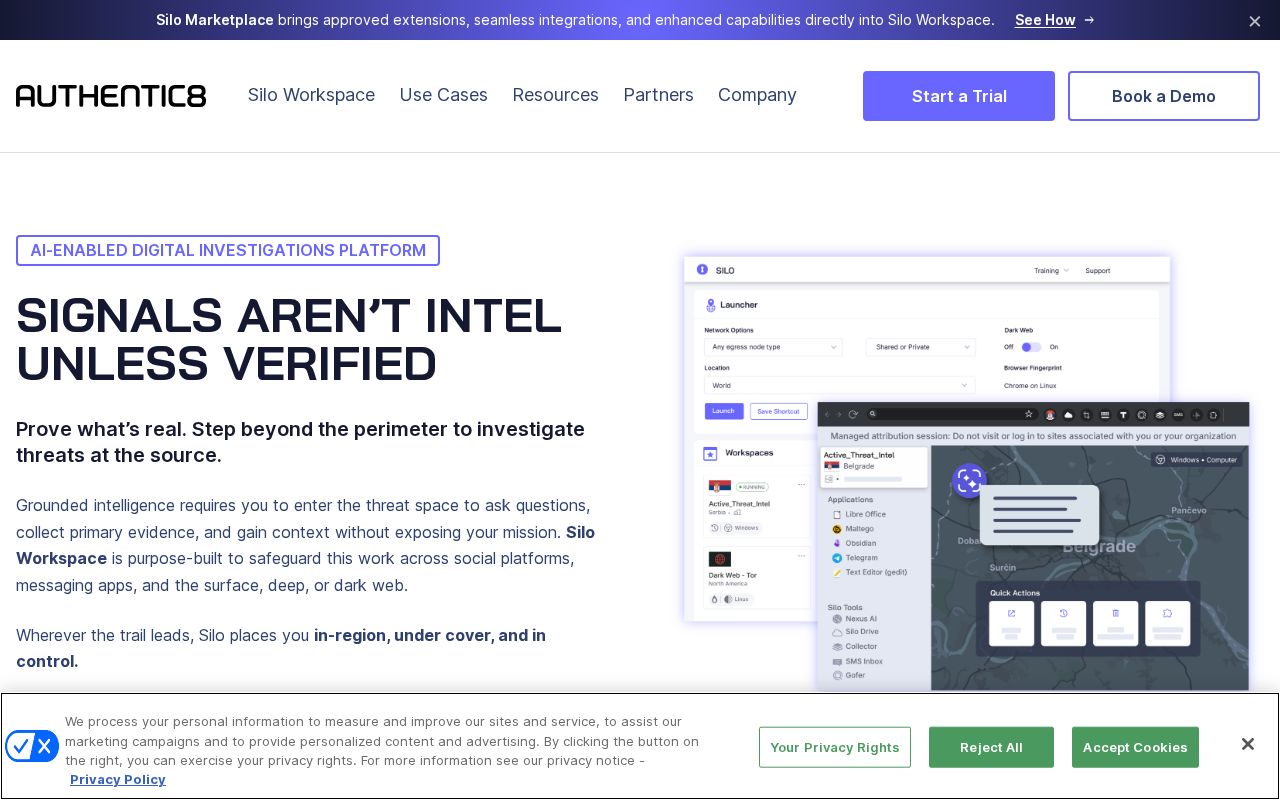Close the cookie consent banner
Image resolution: width=1280 pixels, height=800 pixels.
click(1247, 744)
